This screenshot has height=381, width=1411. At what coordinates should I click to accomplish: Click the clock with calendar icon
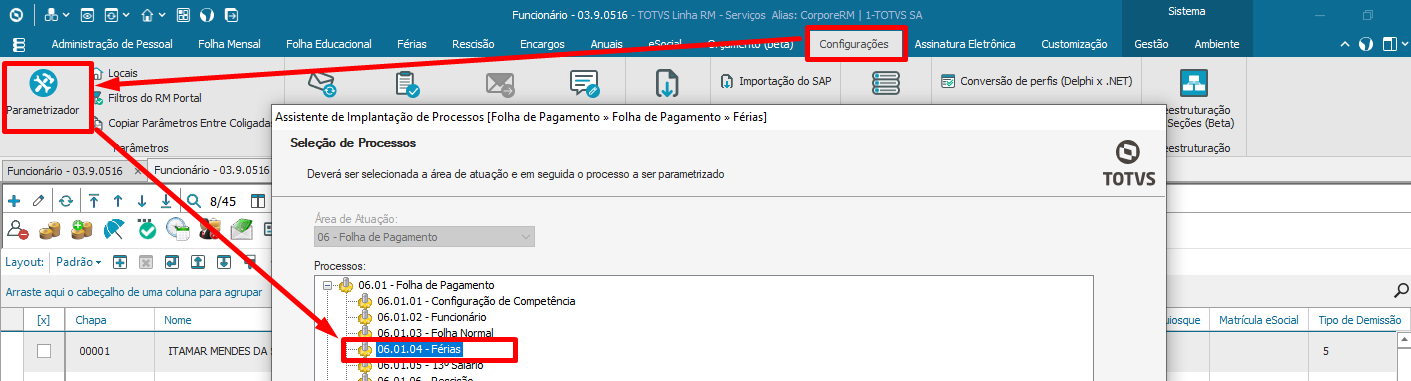(178, 230)
